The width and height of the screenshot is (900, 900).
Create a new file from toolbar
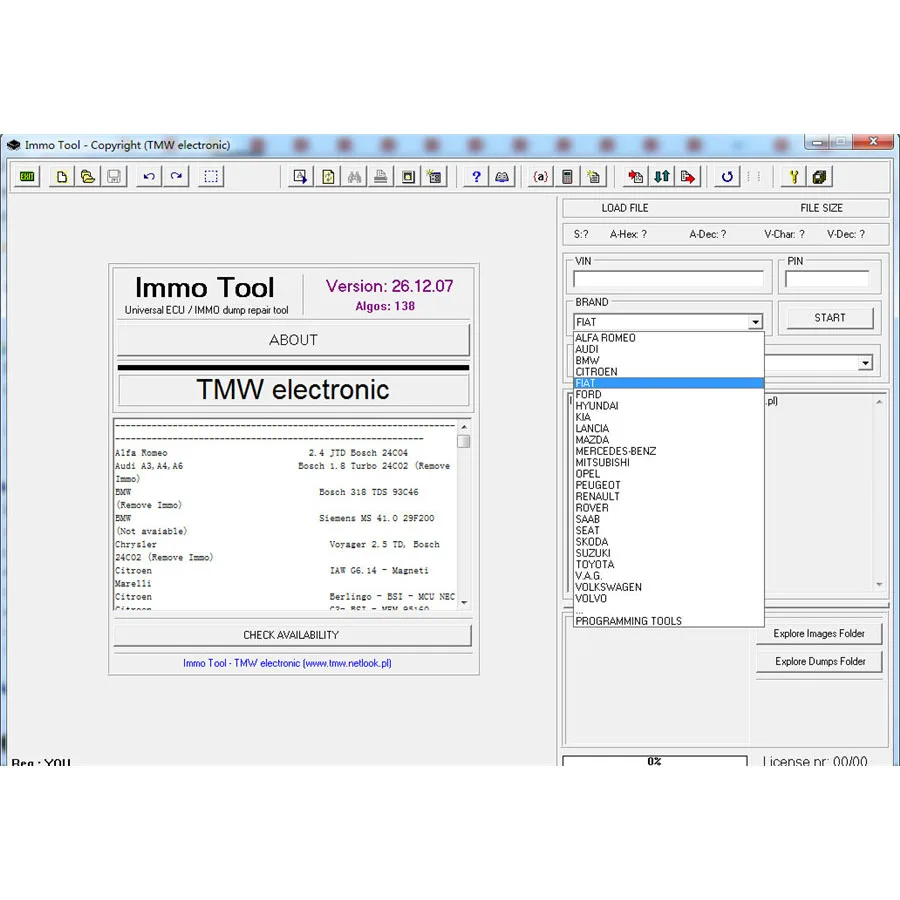61,176
